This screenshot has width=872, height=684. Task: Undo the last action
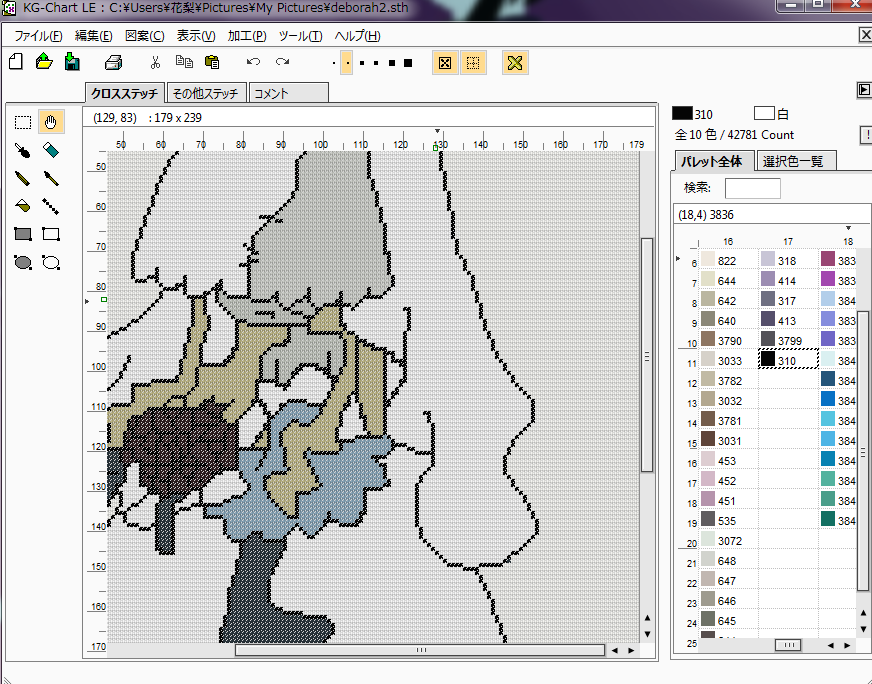(x=254, y=62)
